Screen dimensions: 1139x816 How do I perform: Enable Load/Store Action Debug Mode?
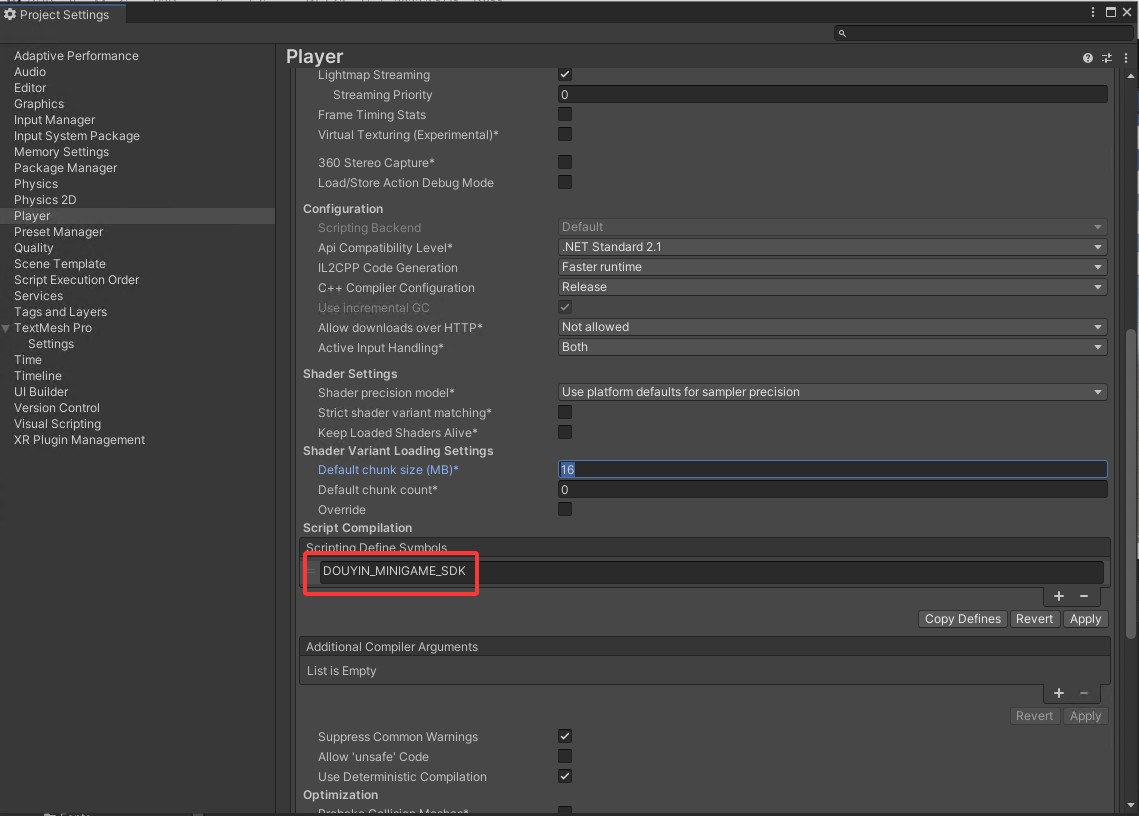tap(564, 182)
